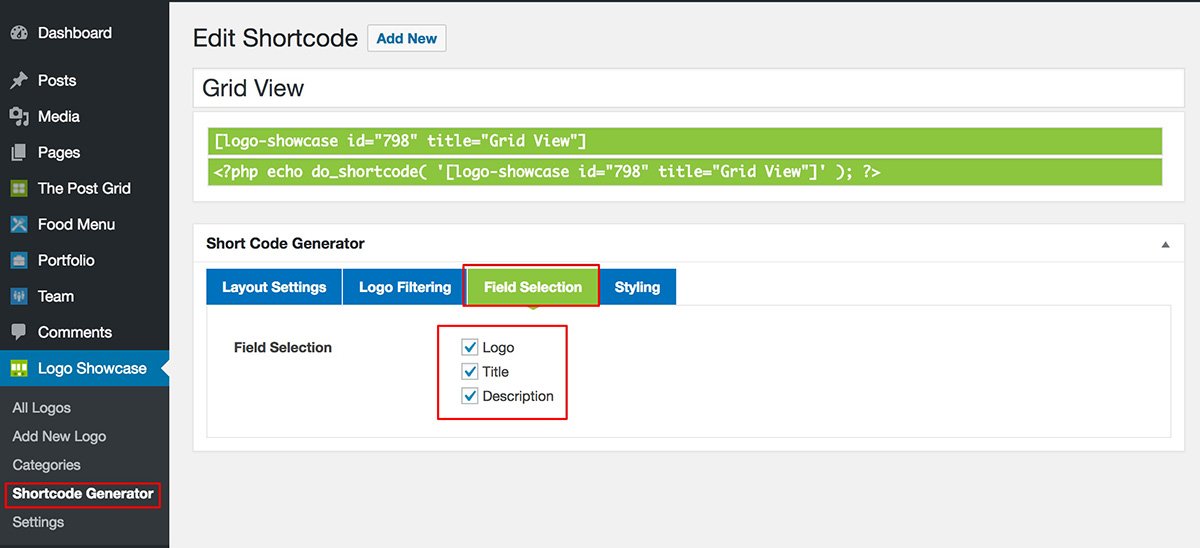Click the Posts pushpin icon
1200x548 pixels.
(19, 81)
